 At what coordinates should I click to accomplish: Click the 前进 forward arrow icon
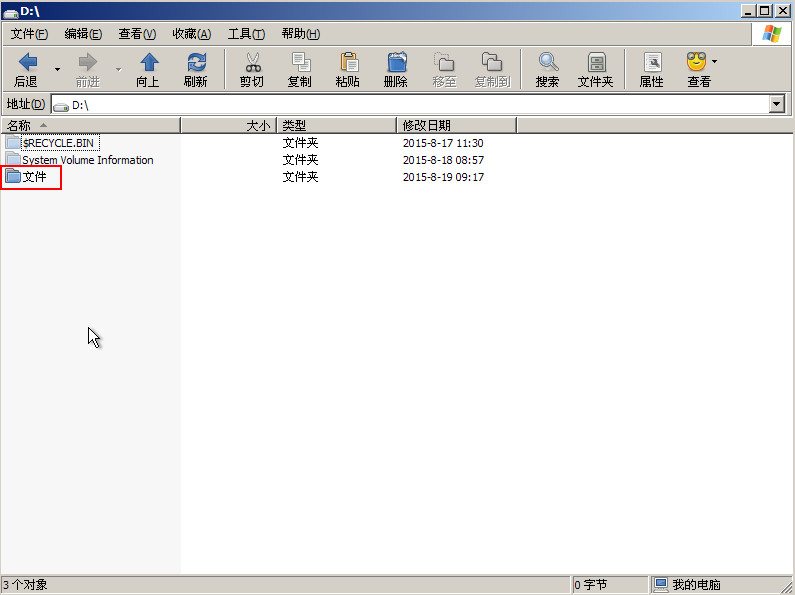pyautogui.click(x=88, y=62)
